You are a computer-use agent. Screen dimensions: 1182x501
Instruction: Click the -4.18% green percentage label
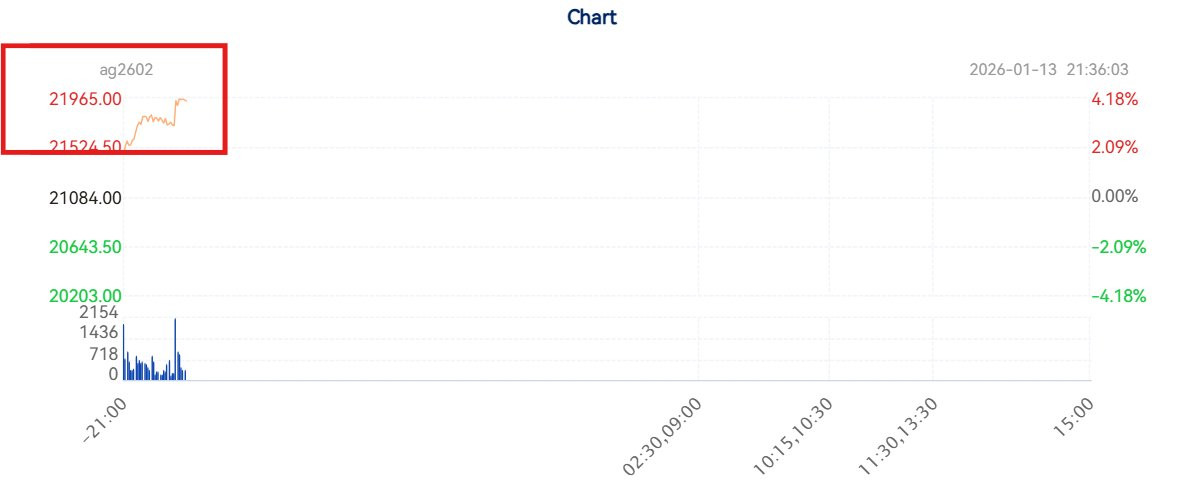(1118, 296)
